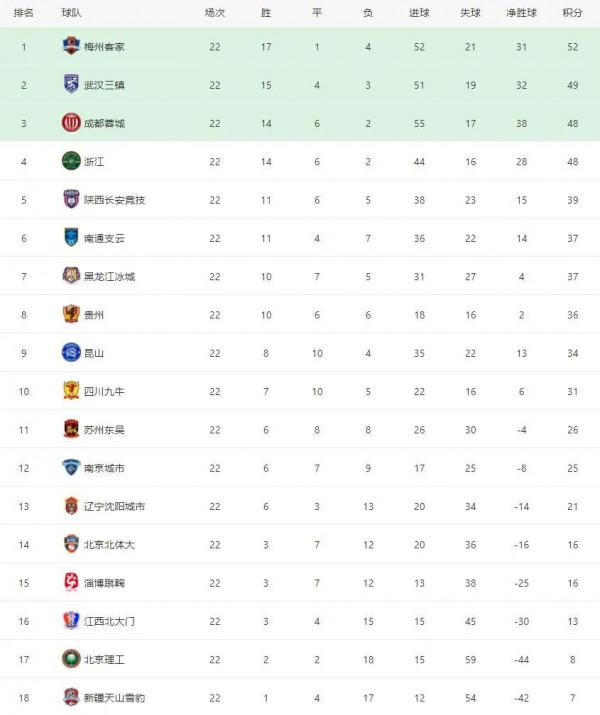Image resolution: width=600 pixels, height=715 pixels.
Task: Click the 梅州客家 team logo
Action: (x=71, y=46)
